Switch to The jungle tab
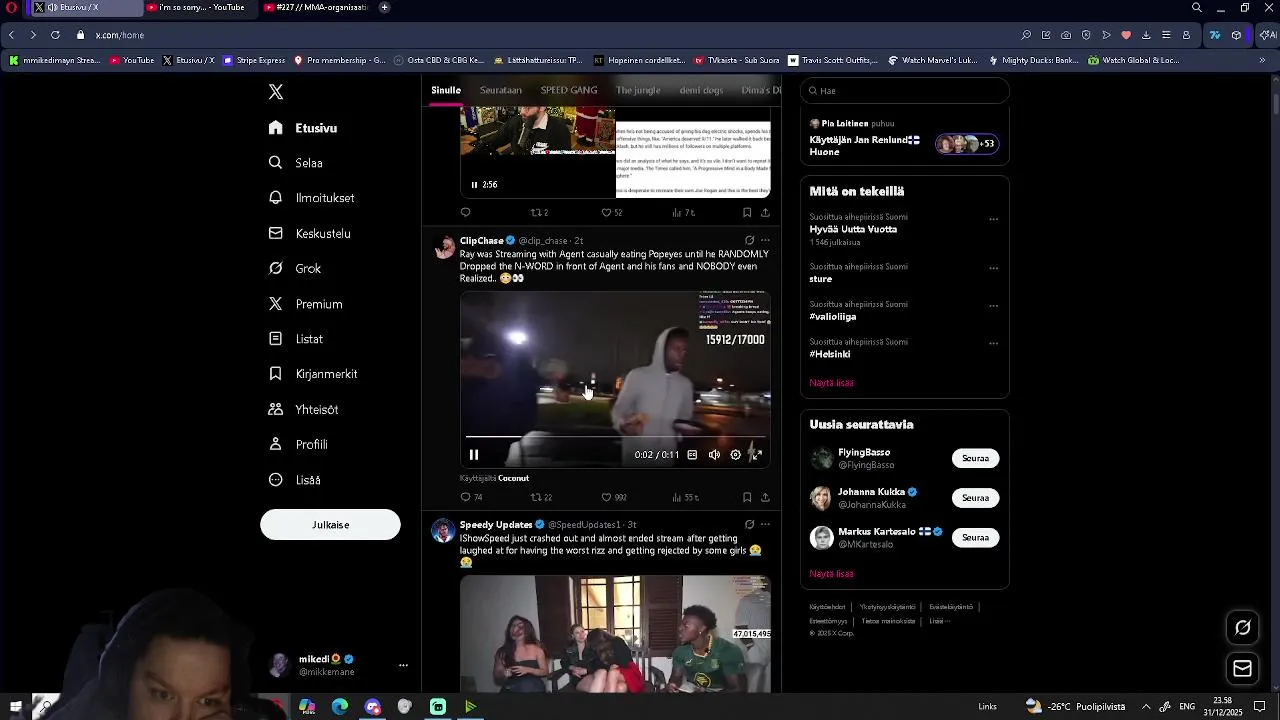 tap(638, 90)
